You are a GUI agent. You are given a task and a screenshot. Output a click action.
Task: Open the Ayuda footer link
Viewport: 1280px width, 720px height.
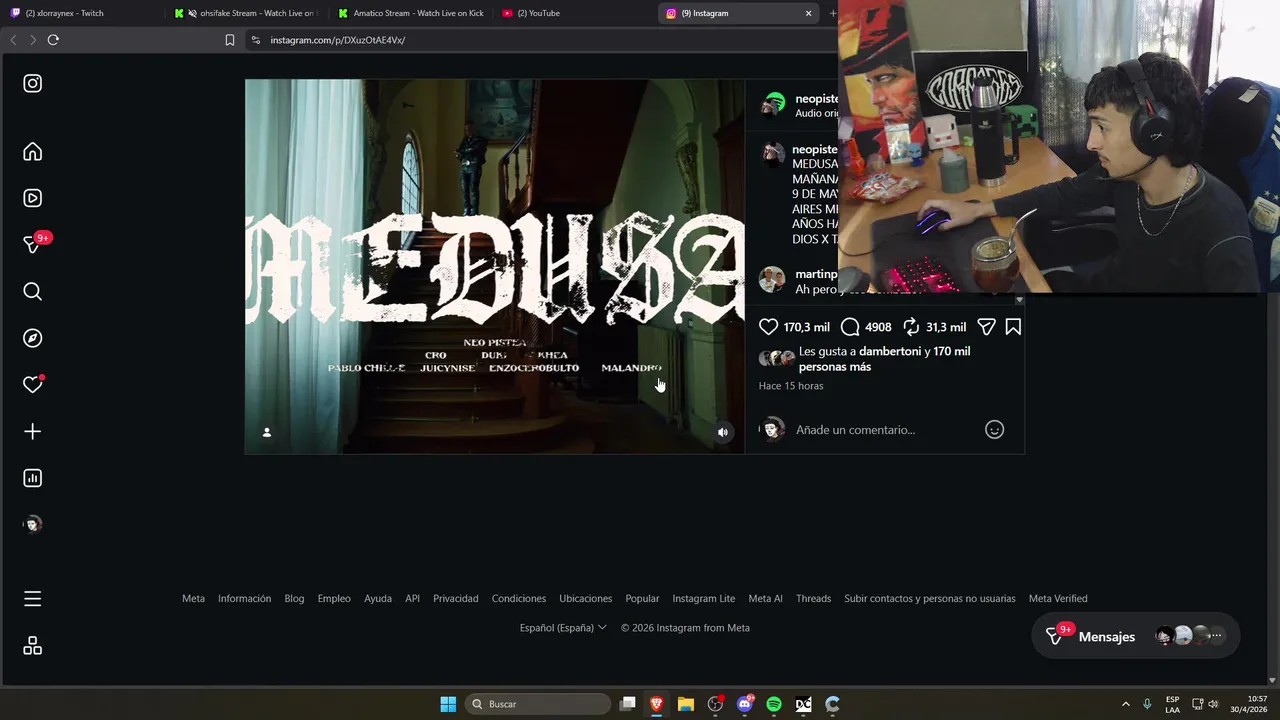[378, 598]
